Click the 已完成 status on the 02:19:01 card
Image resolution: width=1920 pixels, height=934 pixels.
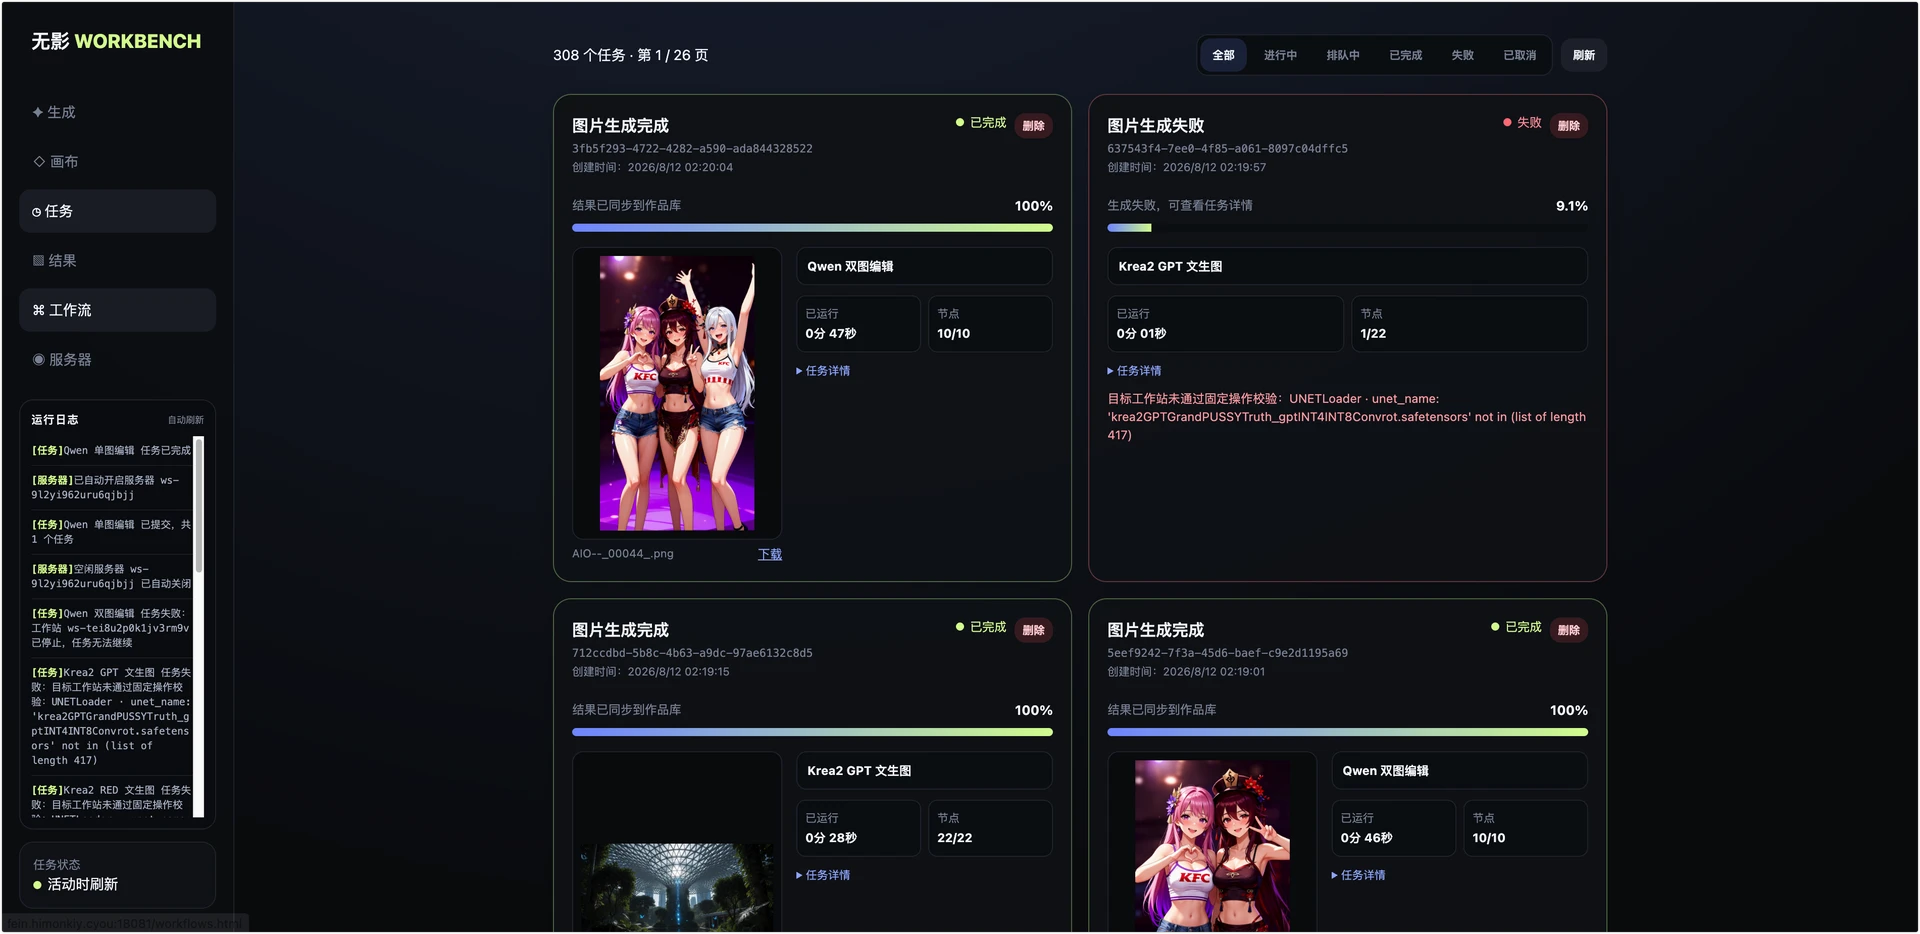pos(1516,627)
